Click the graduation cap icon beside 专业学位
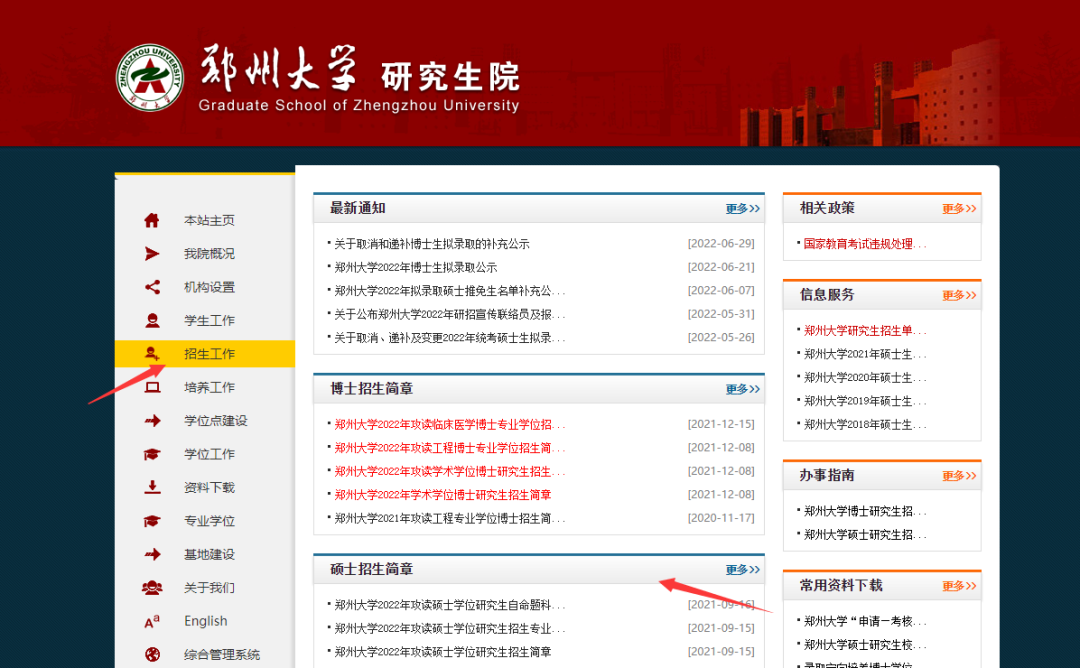 pos(152,521)
